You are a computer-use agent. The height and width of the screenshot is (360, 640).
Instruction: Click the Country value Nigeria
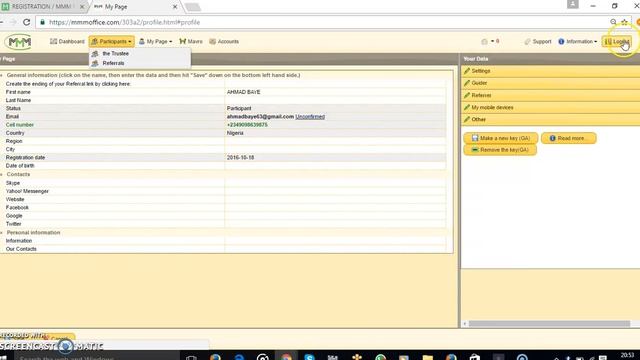click(x=235, y=133)
